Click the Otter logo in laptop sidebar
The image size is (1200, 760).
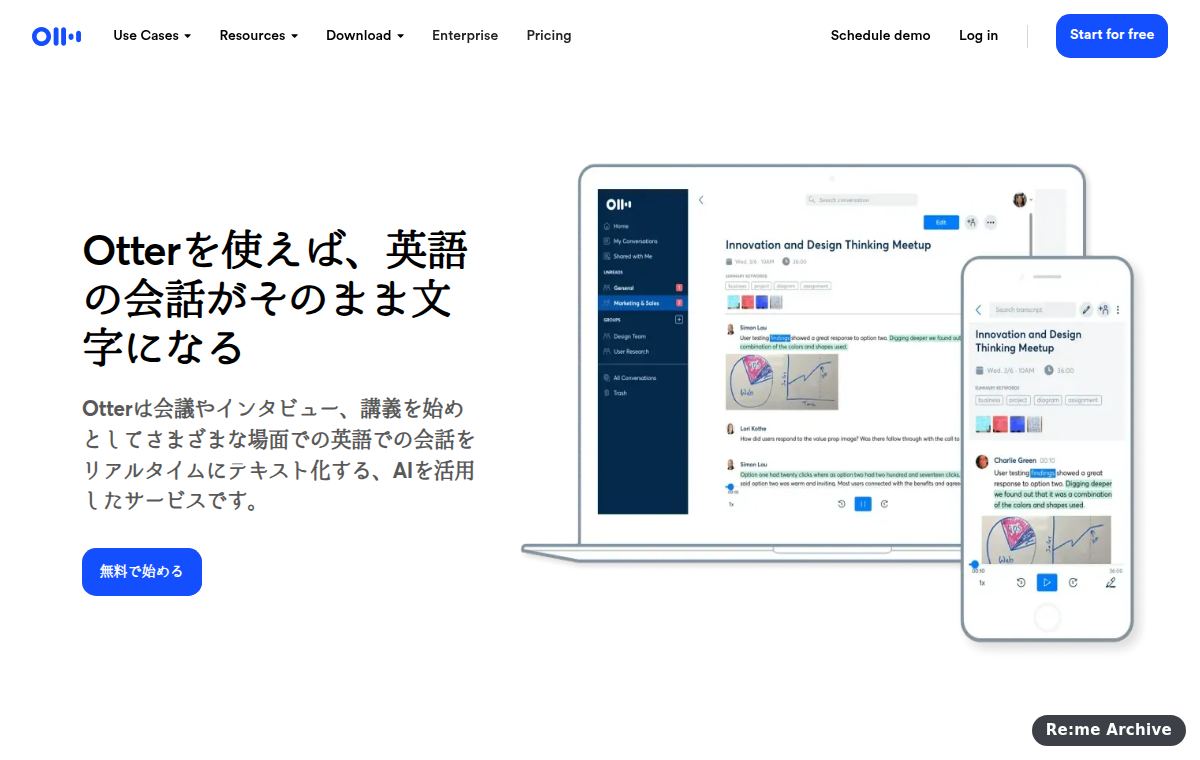(619, 204)
